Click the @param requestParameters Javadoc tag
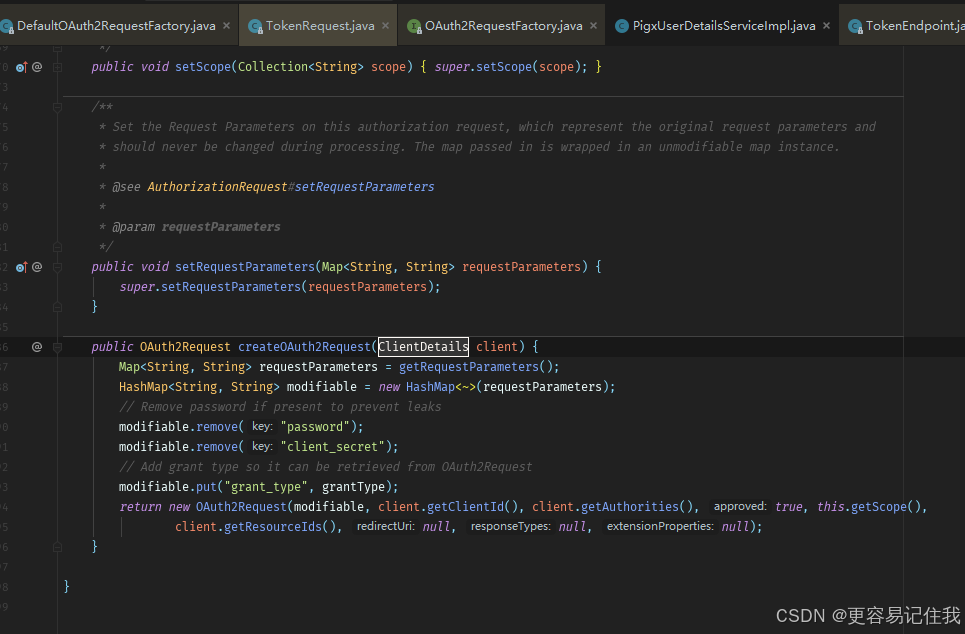 196,227
